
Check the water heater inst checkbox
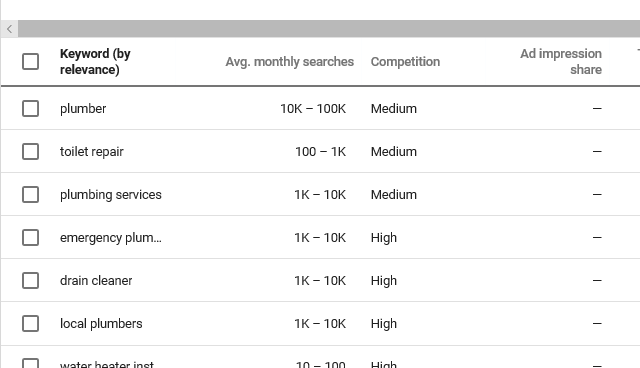pos(31,363)
